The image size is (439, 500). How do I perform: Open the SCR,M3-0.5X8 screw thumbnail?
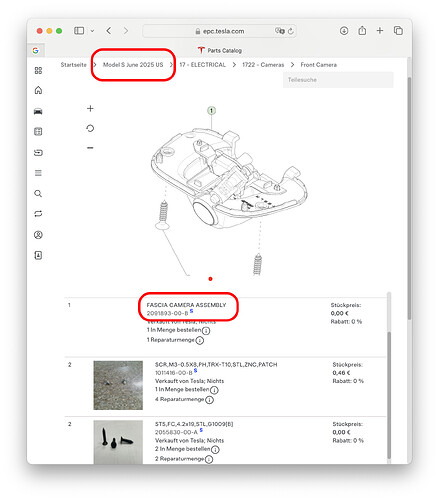(x=118, y=385)
